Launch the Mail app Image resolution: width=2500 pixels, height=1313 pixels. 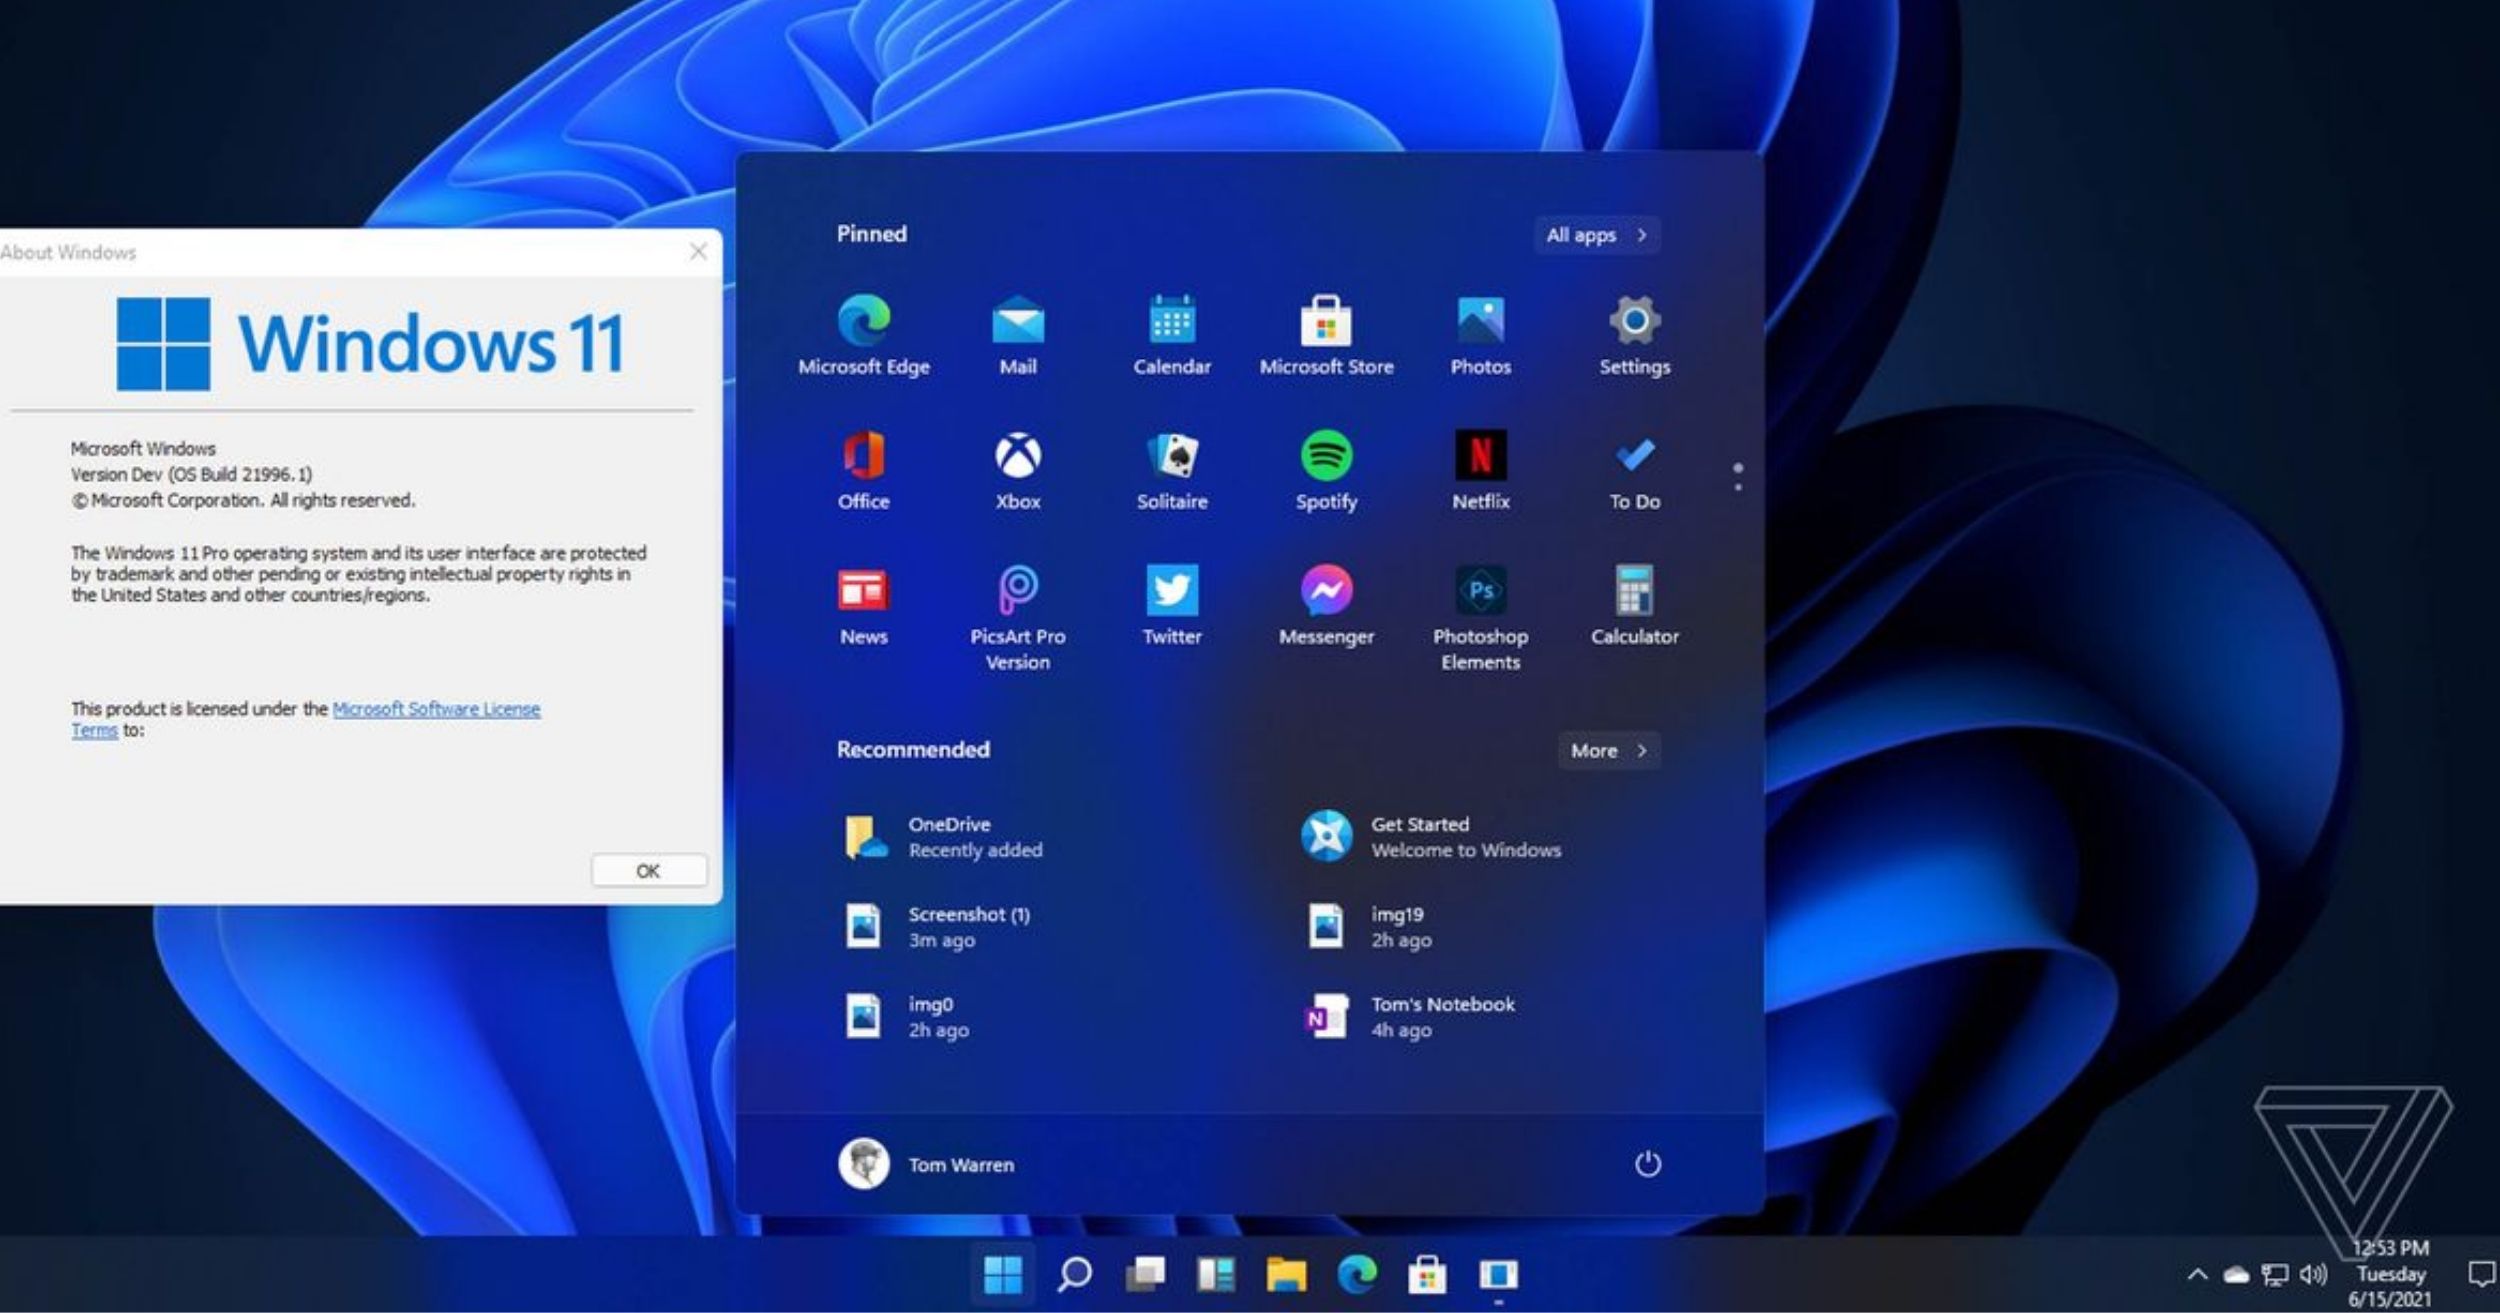coord(1018,336)
